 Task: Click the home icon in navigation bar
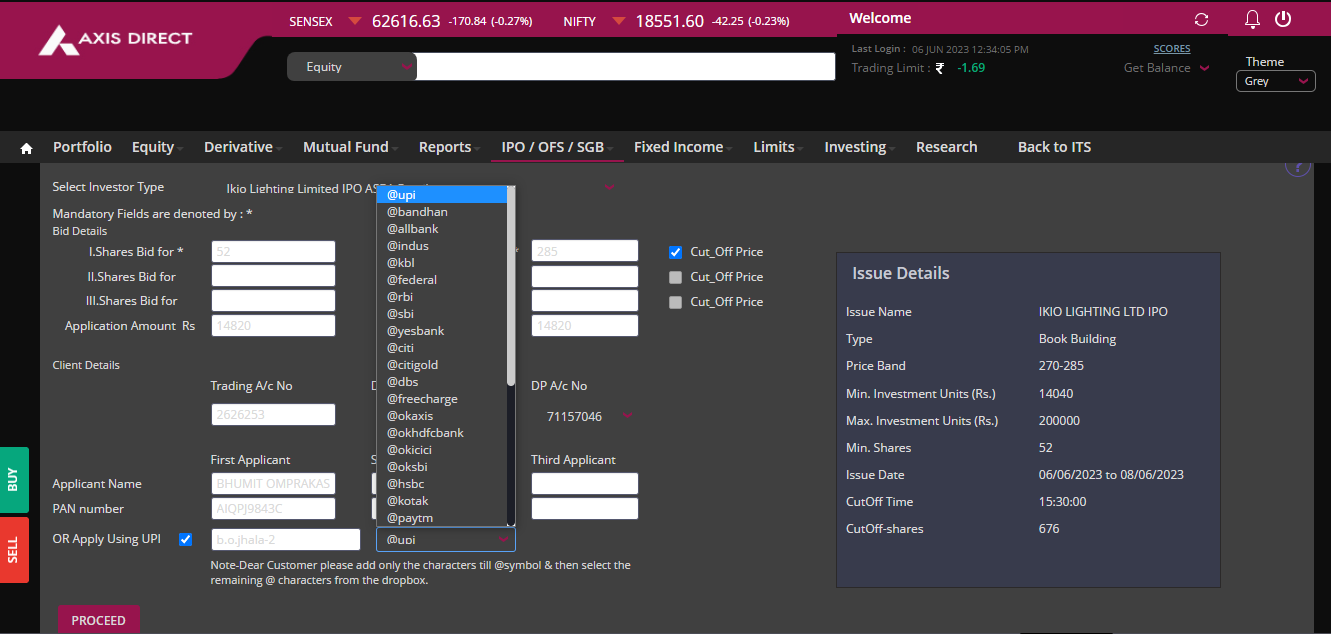click(27, 148)
